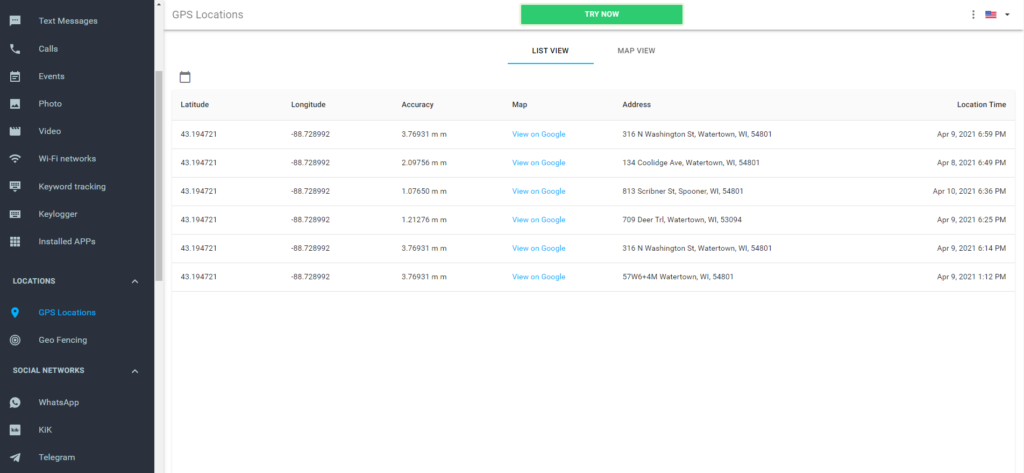
Task: View on Google for 134 Coolidge Ave
Action: (x=539, y=163)
